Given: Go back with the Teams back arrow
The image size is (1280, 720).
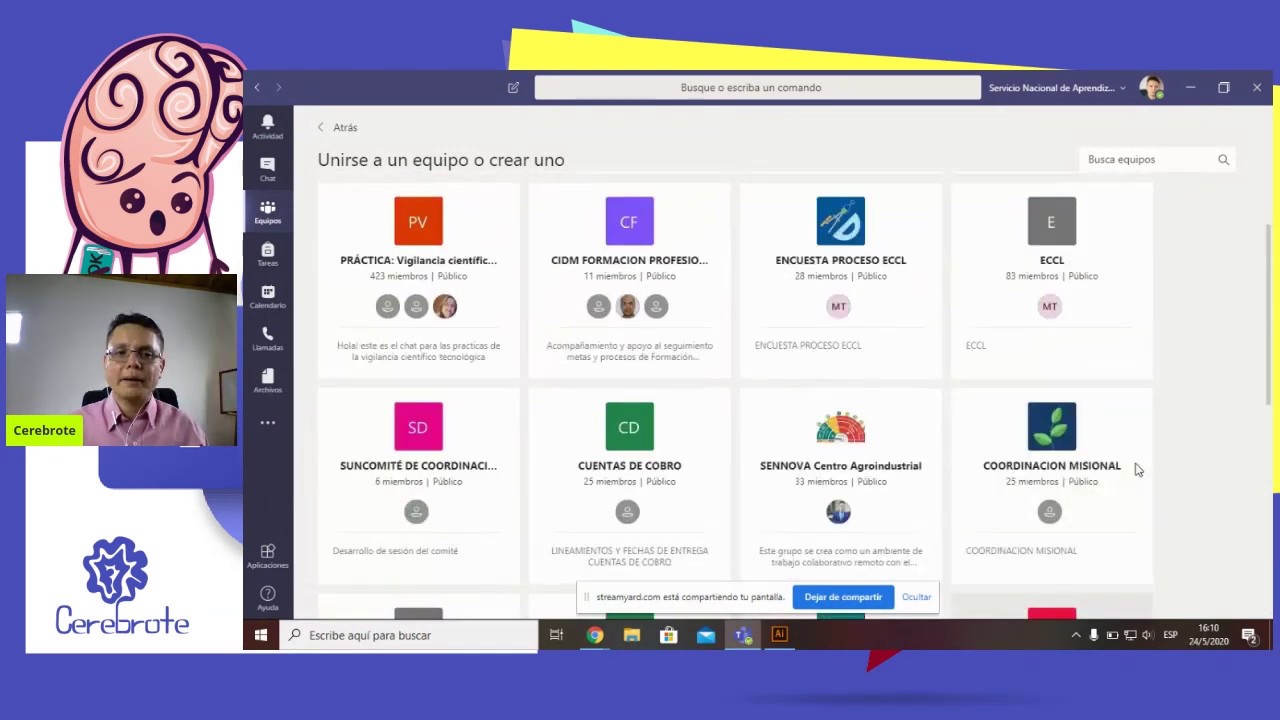Looking at the screenshot, I should click(257, 88).
